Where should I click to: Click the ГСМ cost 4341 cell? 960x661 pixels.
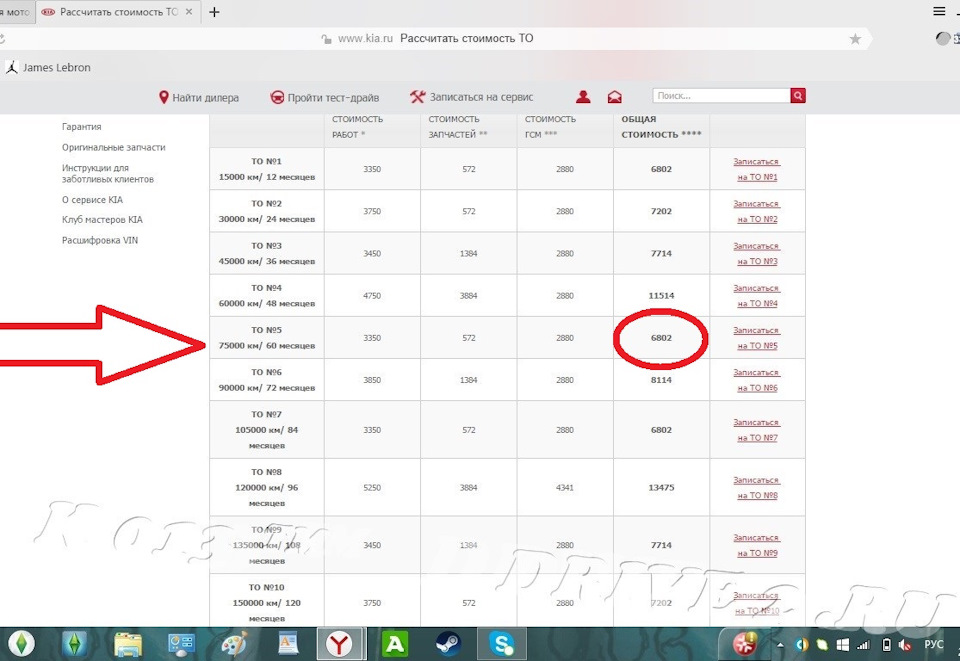tap(564, 488)
